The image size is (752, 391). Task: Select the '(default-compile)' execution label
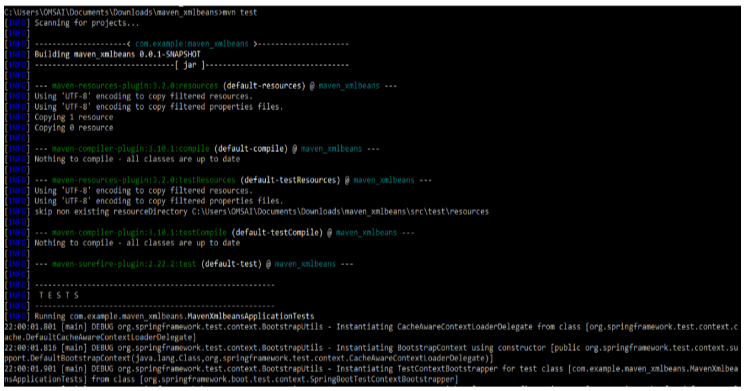pyautogui.click(x=251, y=149)
